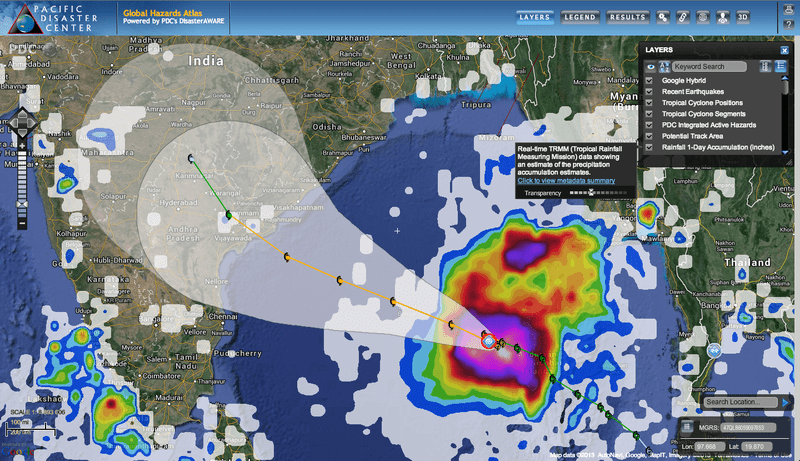Uncheck the Recent Earthquakes layer

[650, 91]
